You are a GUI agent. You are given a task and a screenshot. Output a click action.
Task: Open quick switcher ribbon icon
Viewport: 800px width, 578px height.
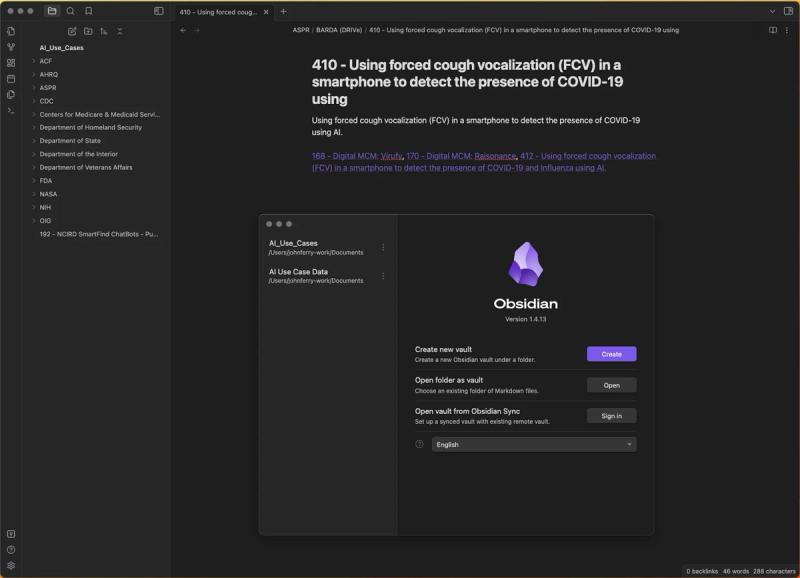point(11,31)
